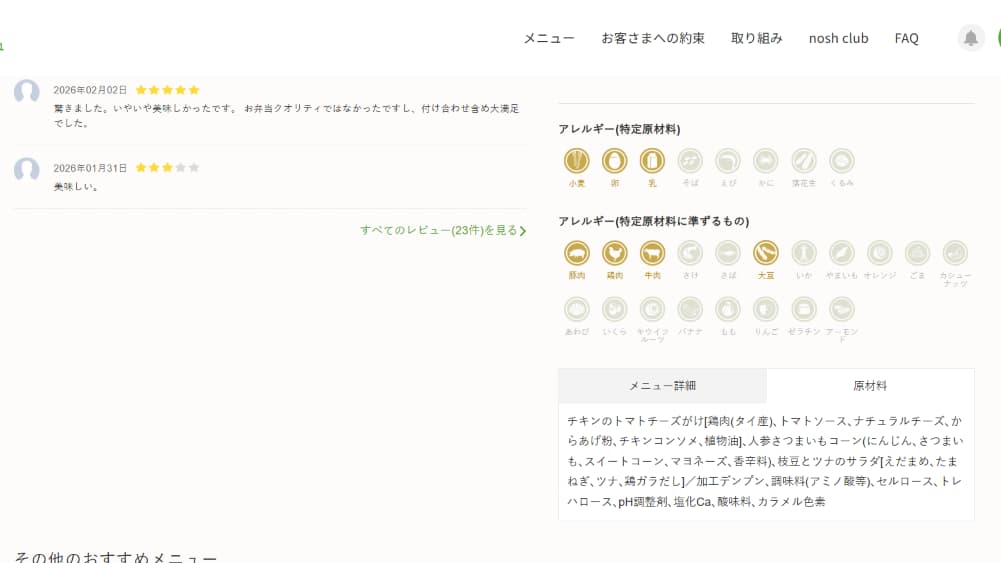Click the 小麦 (wheat) allergen icon
The image size is (1001, 563).
pos(576,161)
